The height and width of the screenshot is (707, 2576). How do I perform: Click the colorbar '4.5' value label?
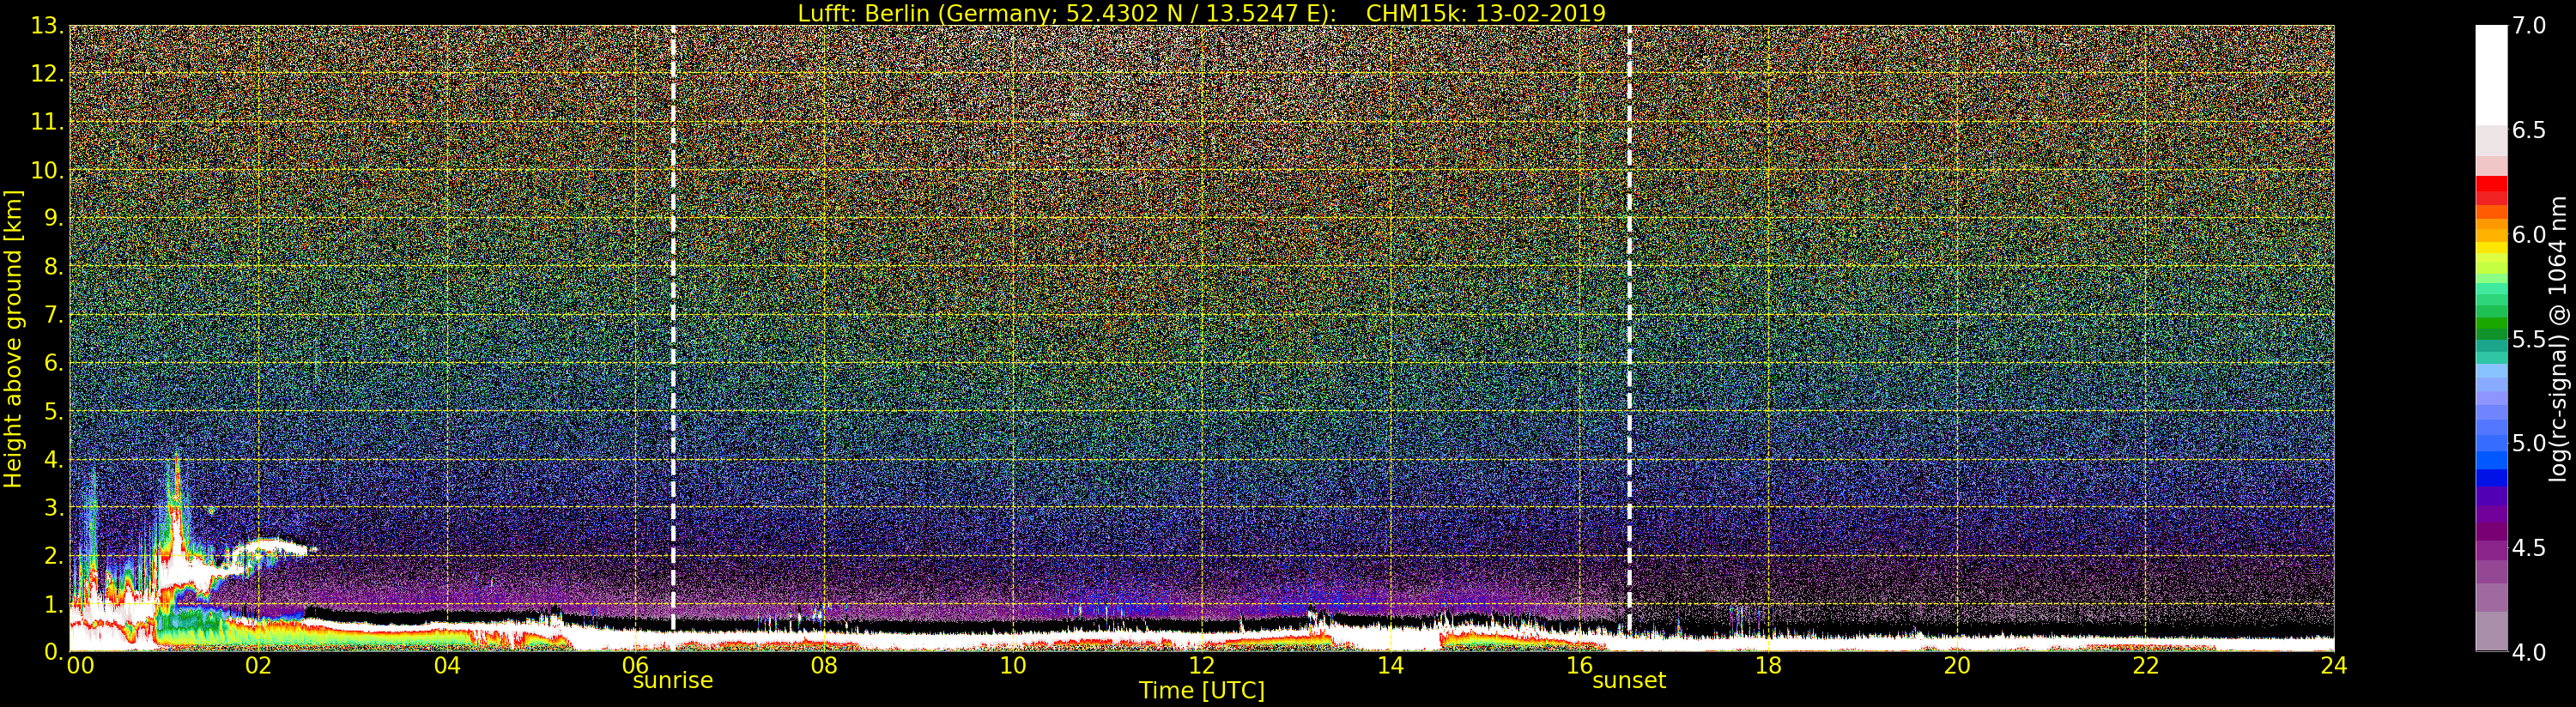click(2529, 548)
